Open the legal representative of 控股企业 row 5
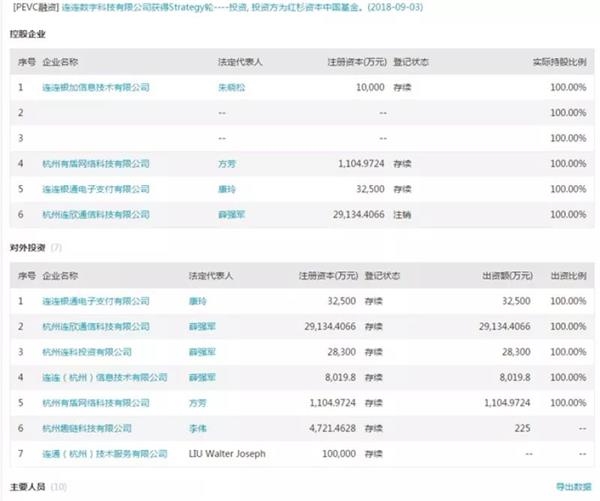Viewport: 600px width, 501px height. click(x=227, y=189)
